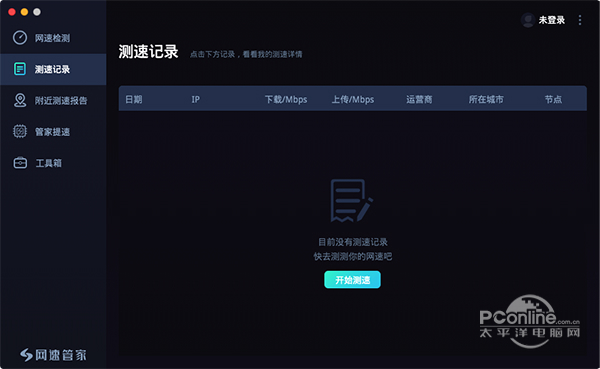Viewport: 600px width, 369px height.
Task: Click the 目前没有测速记录 message
Action: pyautogui.click(x=353, y=242)
